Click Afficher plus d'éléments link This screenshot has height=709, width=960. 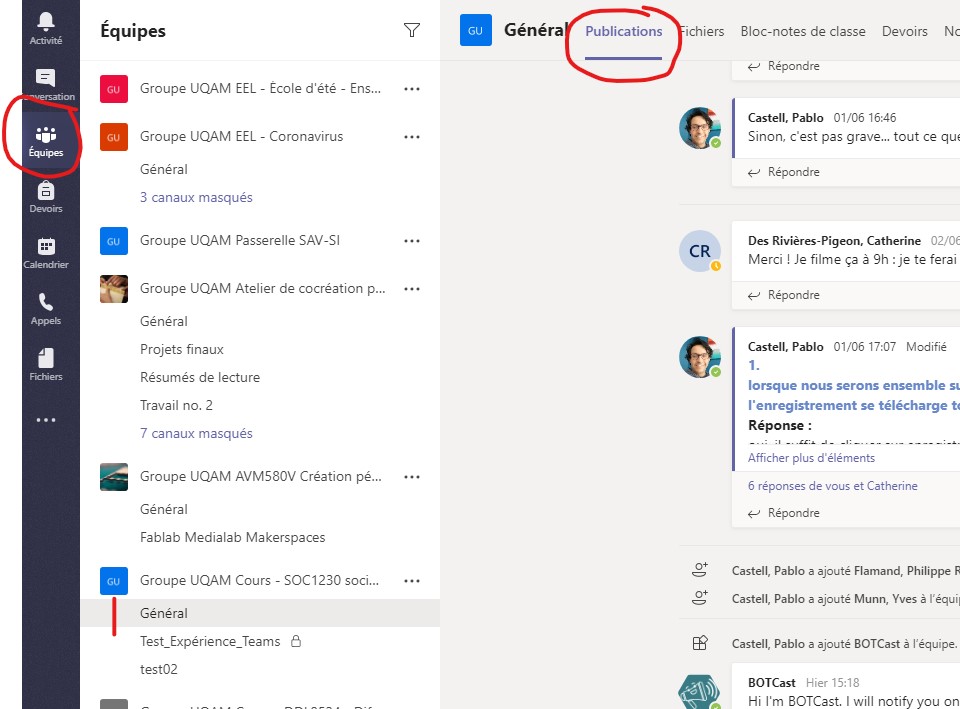(x=811, y=458)
